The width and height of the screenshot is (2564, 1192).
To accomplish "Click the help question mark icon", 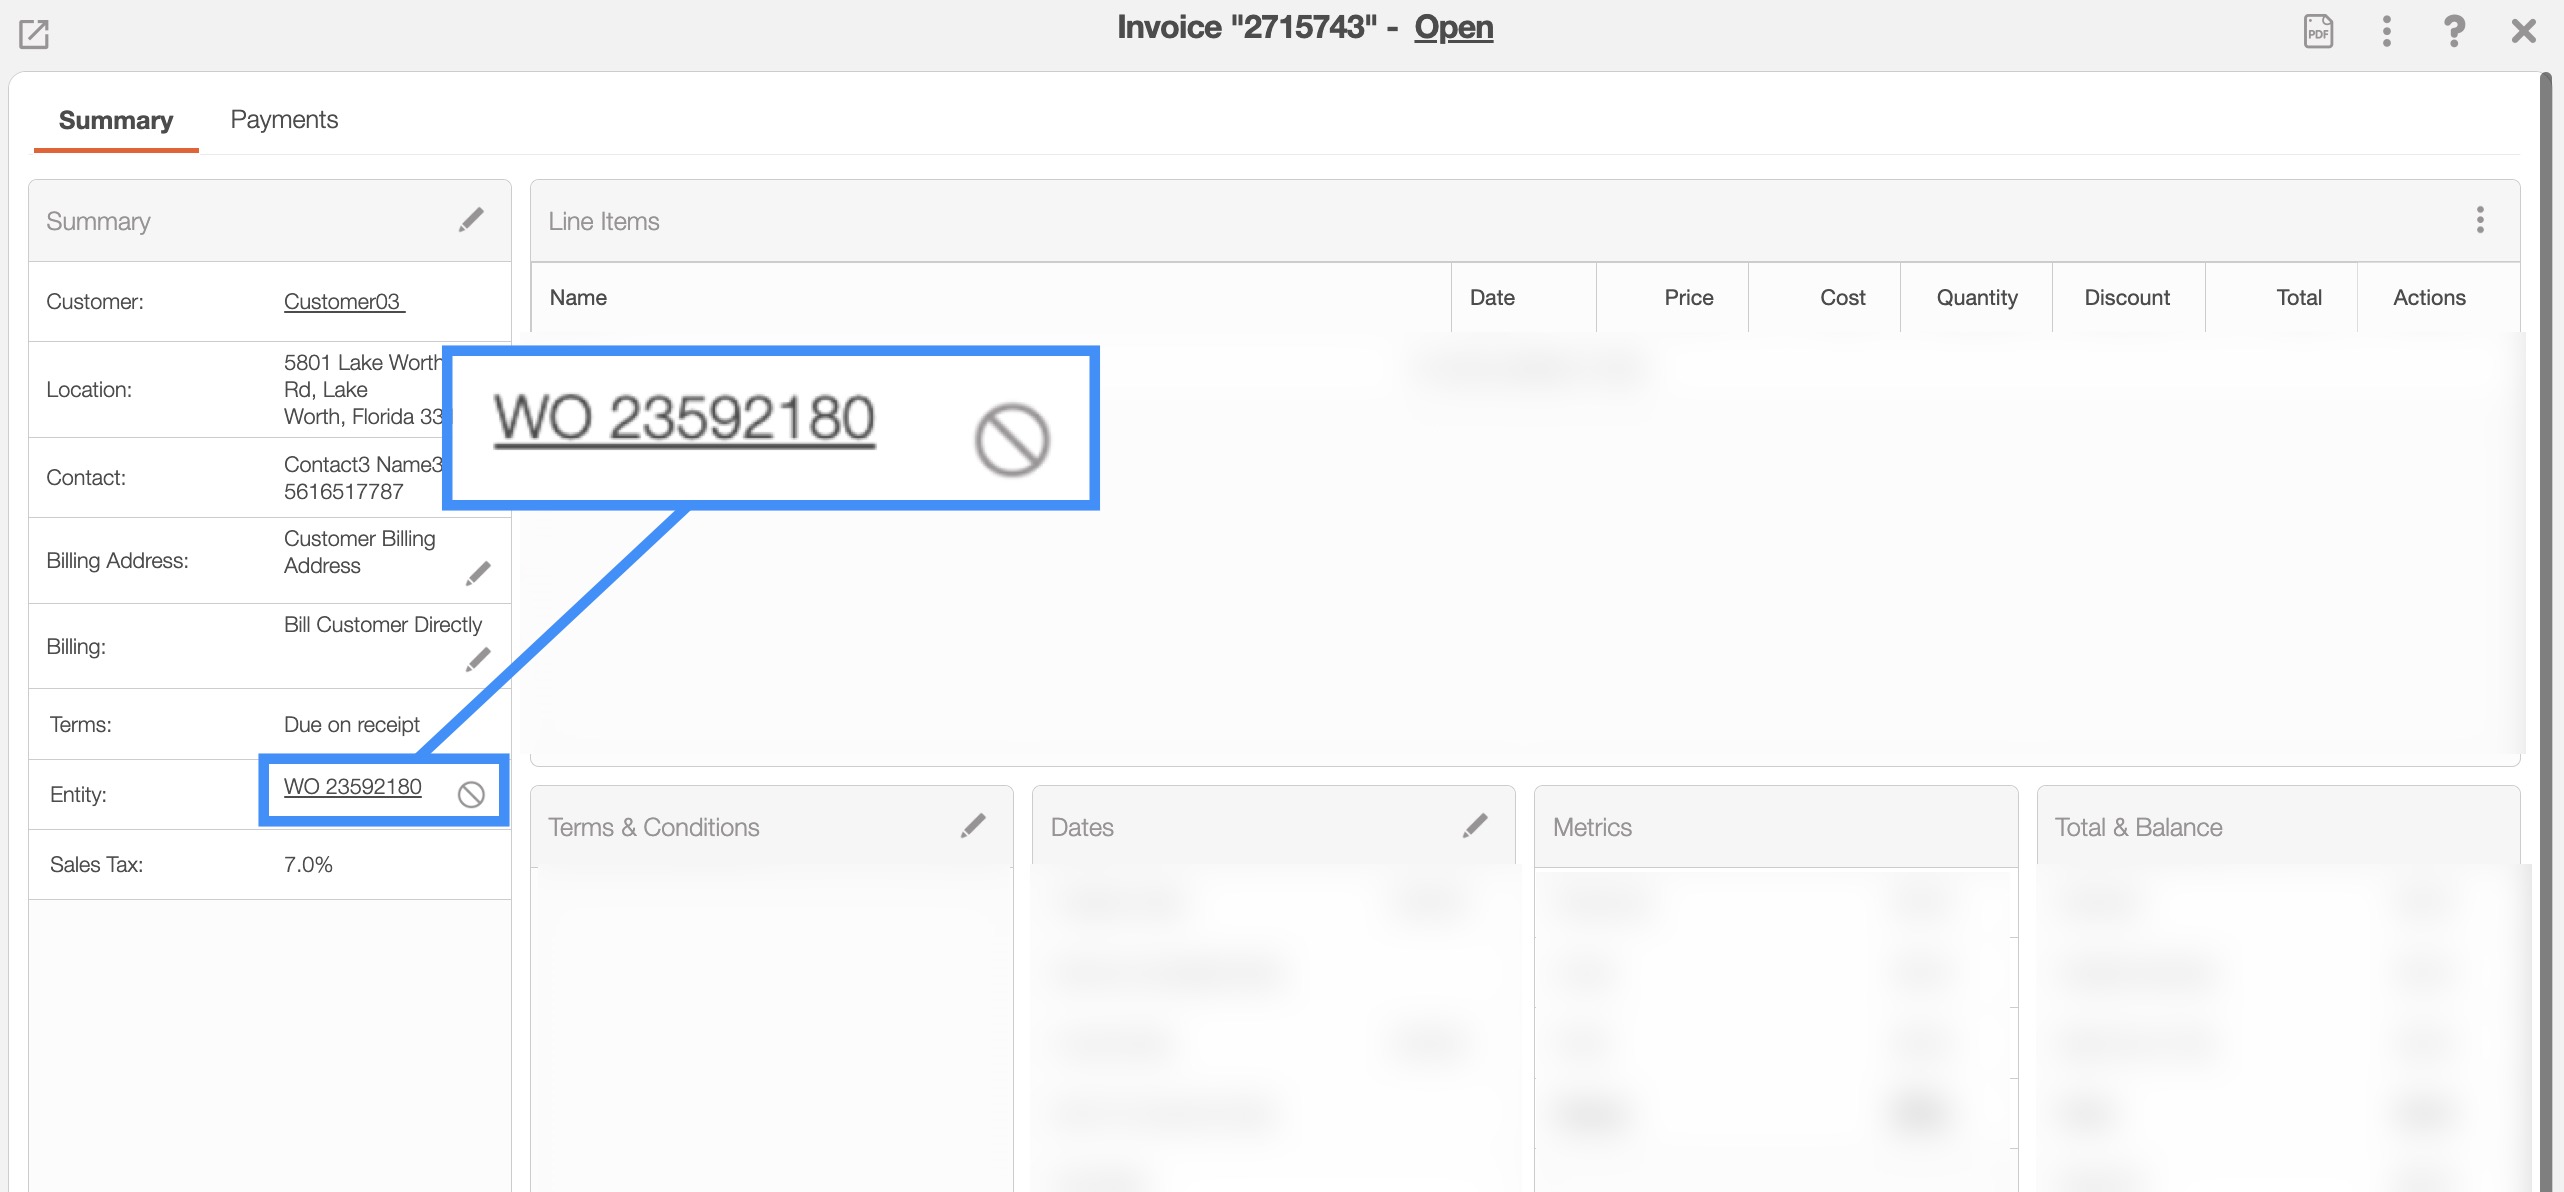I will (2453, 32).
